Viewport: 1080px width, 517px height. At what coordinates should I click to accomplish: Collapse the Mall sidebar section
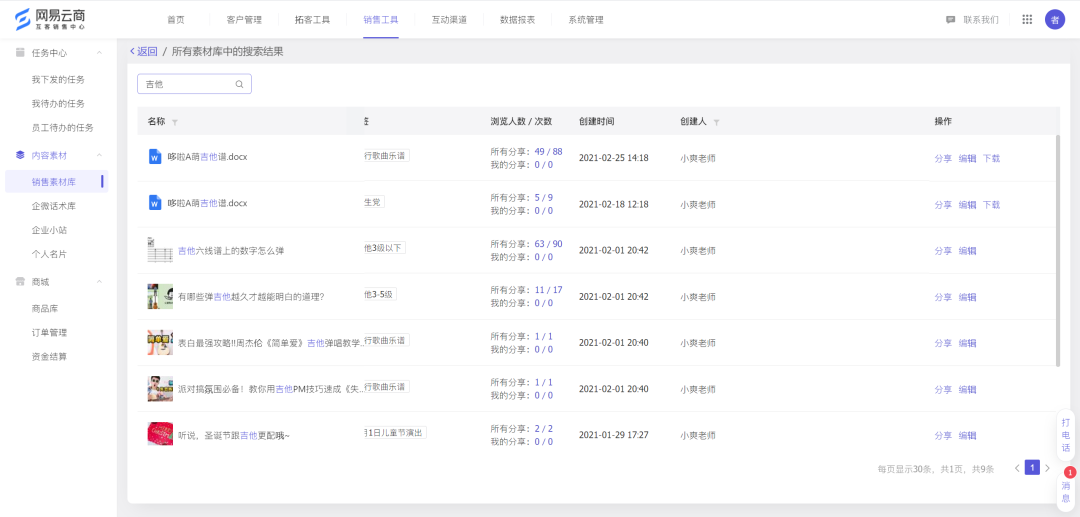tap(99, 282)
